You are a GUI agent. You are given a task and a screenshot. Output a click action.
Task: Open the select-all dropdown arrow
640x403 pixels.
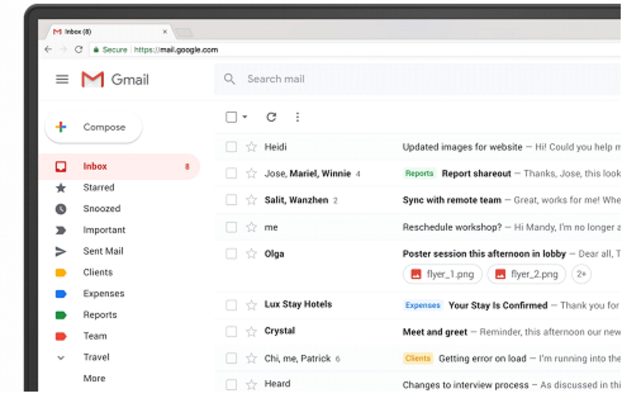pos(245,117)
